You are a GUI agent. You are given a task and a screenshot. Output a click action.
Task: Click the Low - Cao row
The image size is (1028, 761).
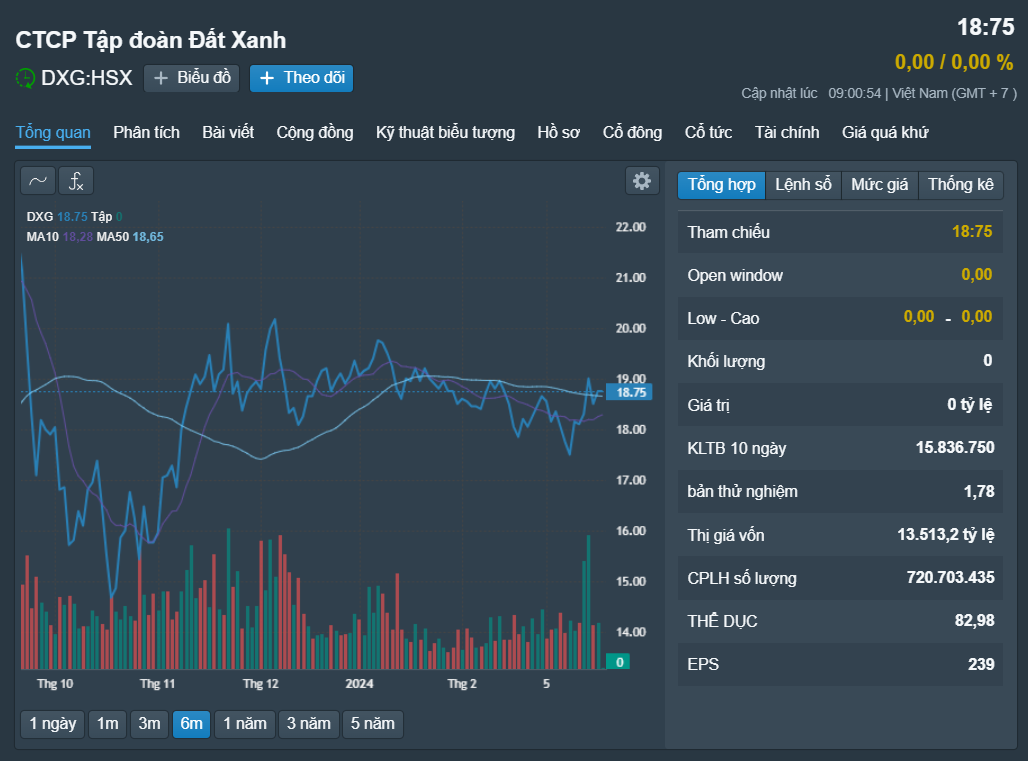[x=840, y=319]
